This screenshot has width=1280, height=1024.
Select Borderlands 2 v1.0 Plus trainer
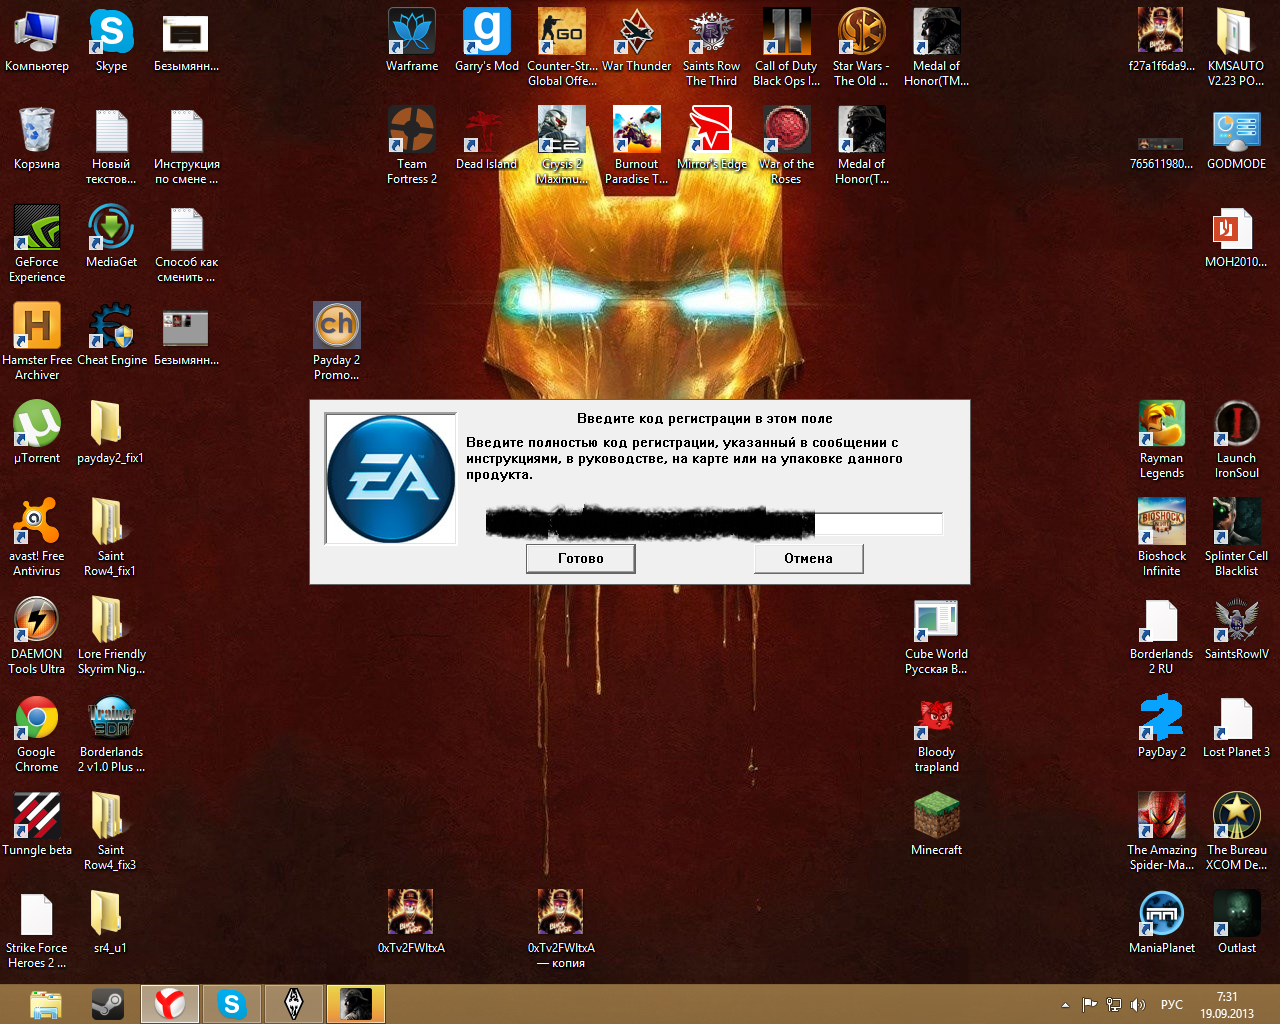pyautogui.click(x=111, y=734)
